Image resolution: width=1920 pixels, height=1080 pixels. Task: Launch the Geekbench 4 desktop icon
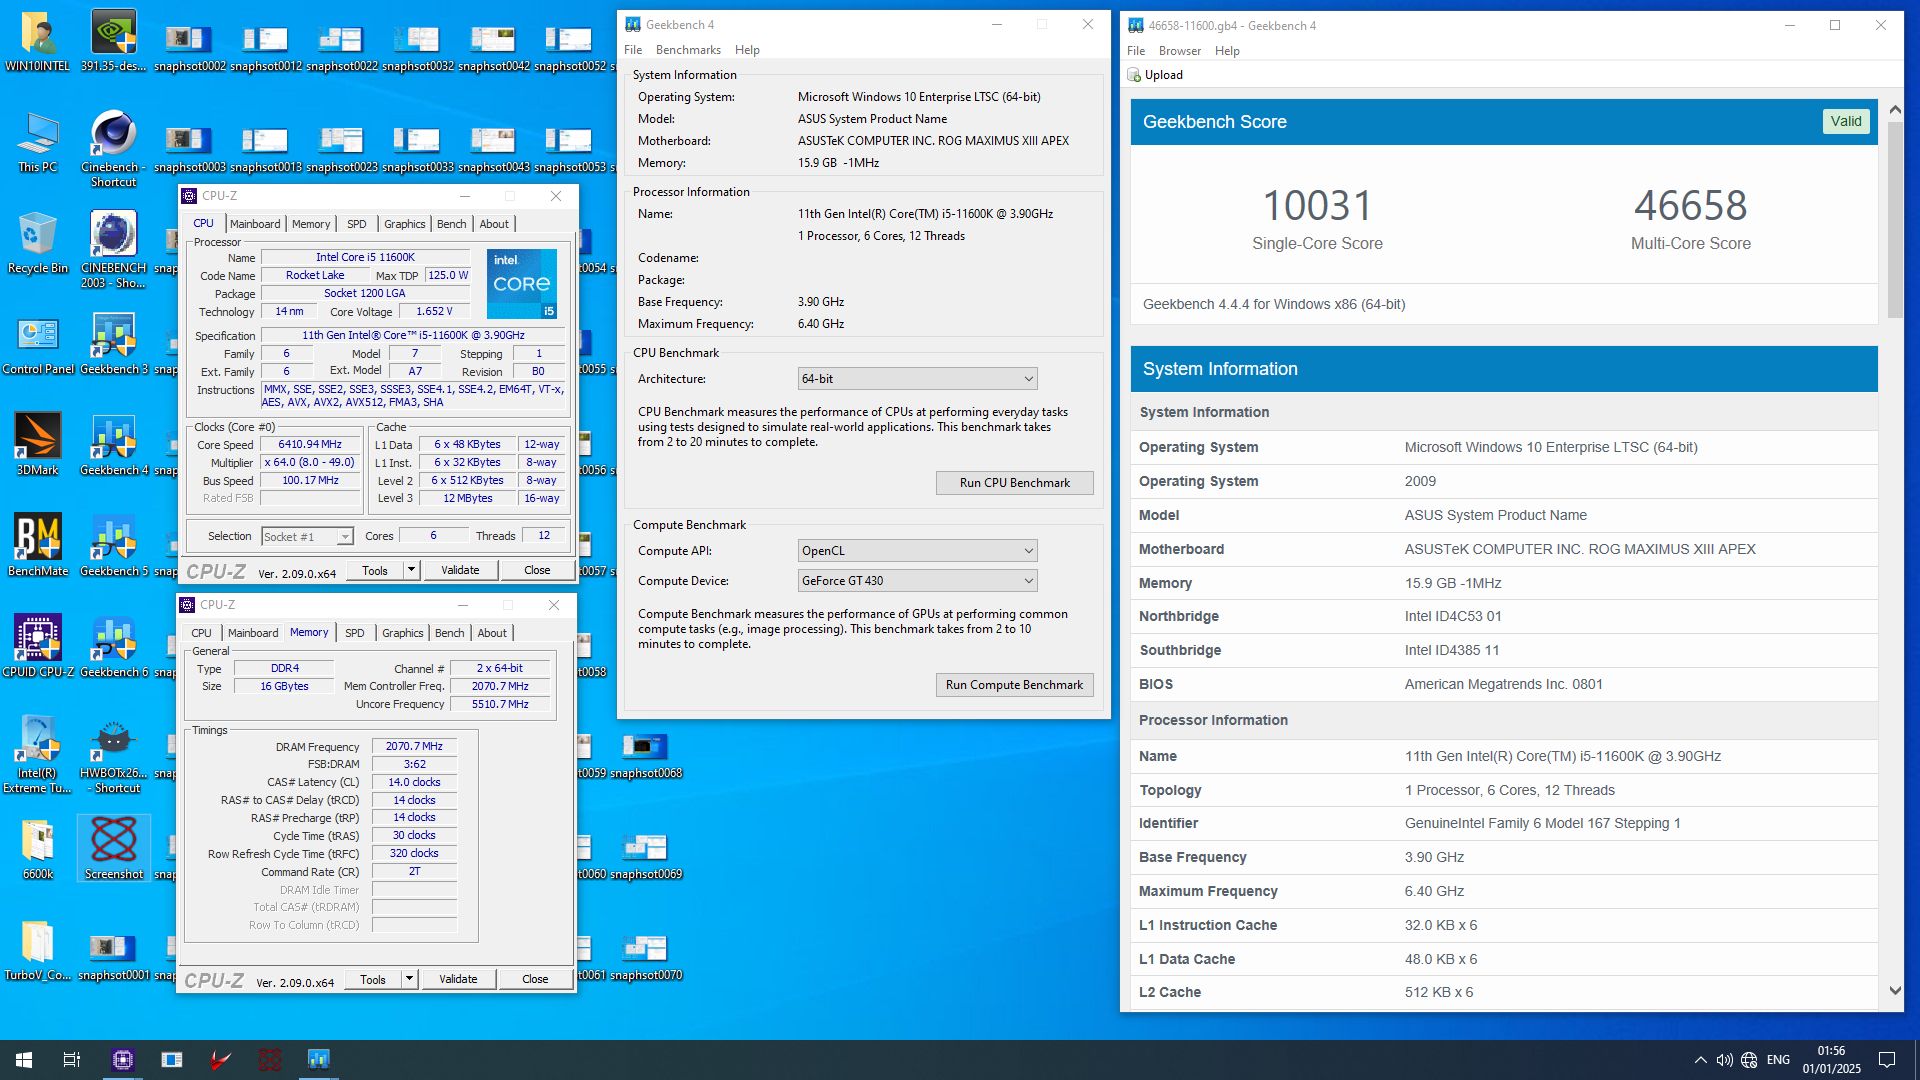click(x=113, y=446)
